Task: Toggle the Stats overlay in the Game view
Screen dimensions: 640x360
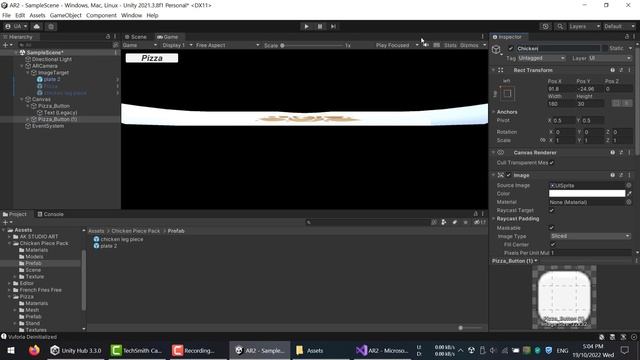Action: 450,45
